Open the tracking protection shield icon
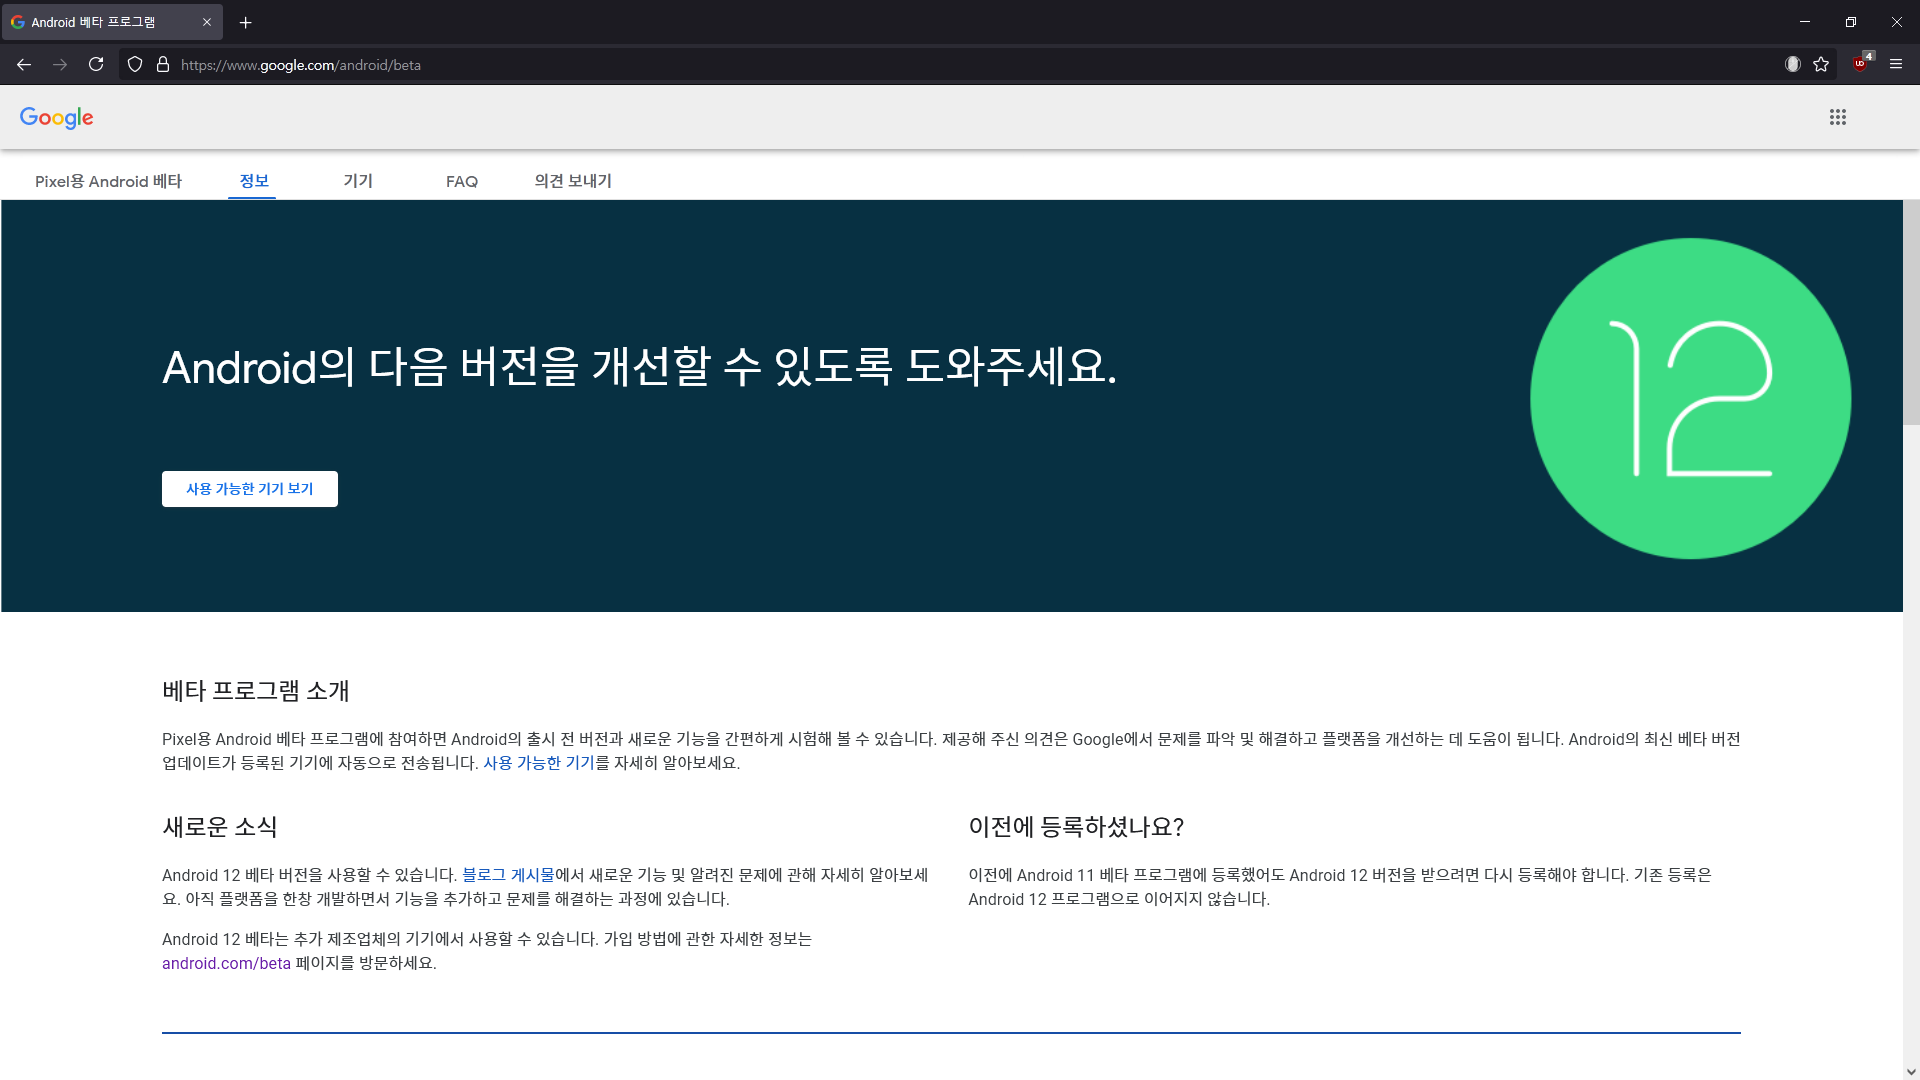Screen dimensions: 1920x1080 coord(135,65)
